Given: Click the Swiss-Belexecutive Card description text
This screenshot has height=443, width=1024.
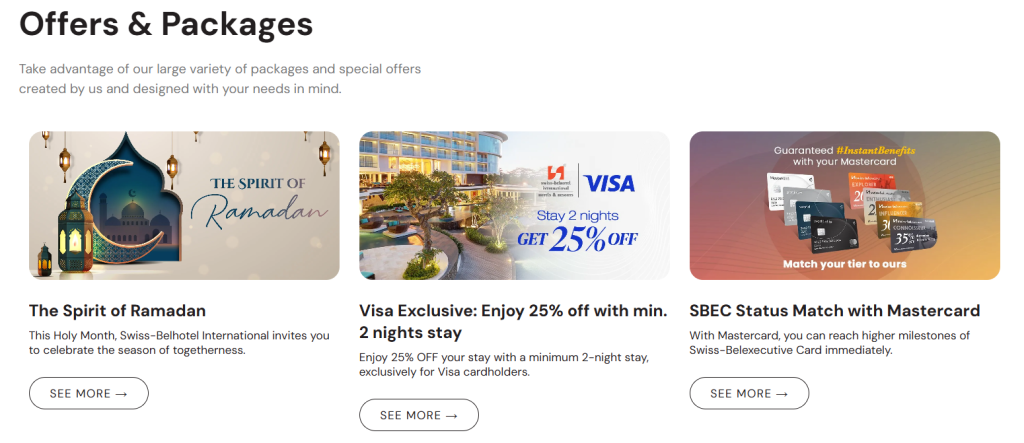Looking at the screenshot, I should click(x=829, y=343).
